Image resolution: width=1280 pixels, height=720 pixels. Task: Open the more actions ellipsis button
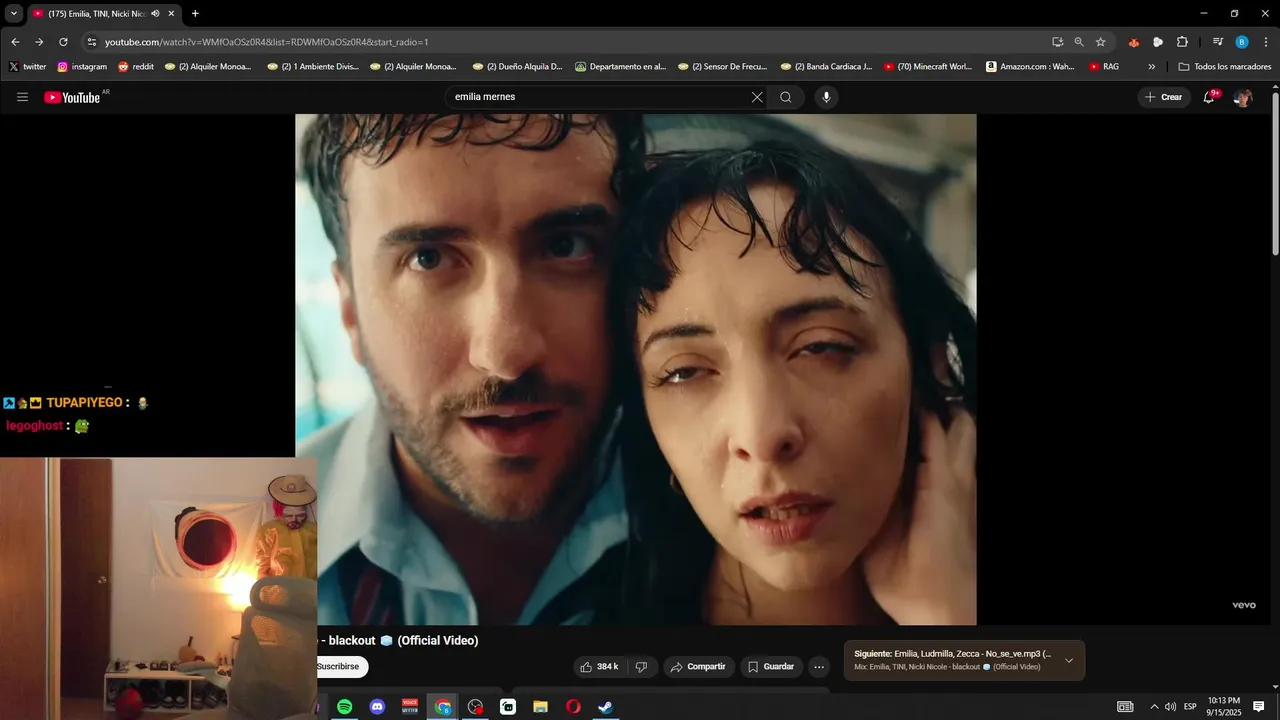819,667
